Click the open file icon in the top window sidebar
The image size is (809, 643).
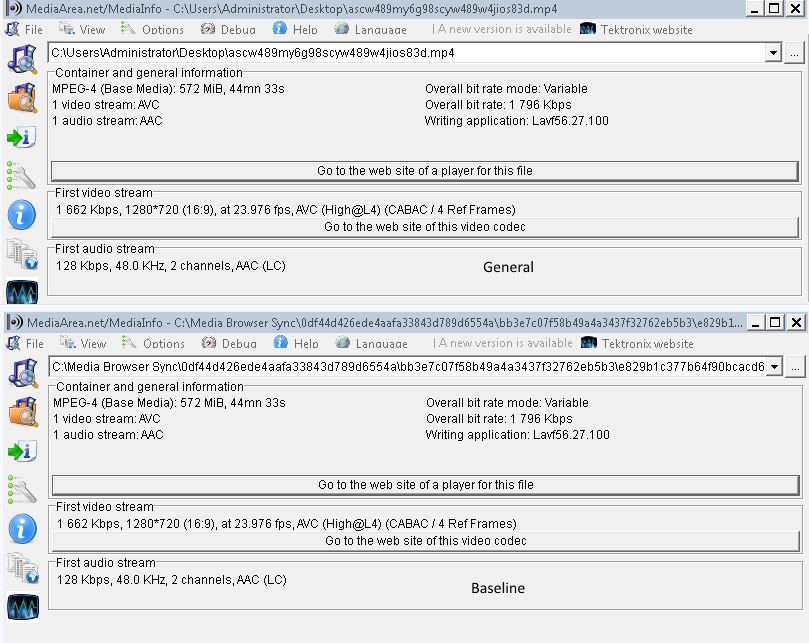point(22,59)
